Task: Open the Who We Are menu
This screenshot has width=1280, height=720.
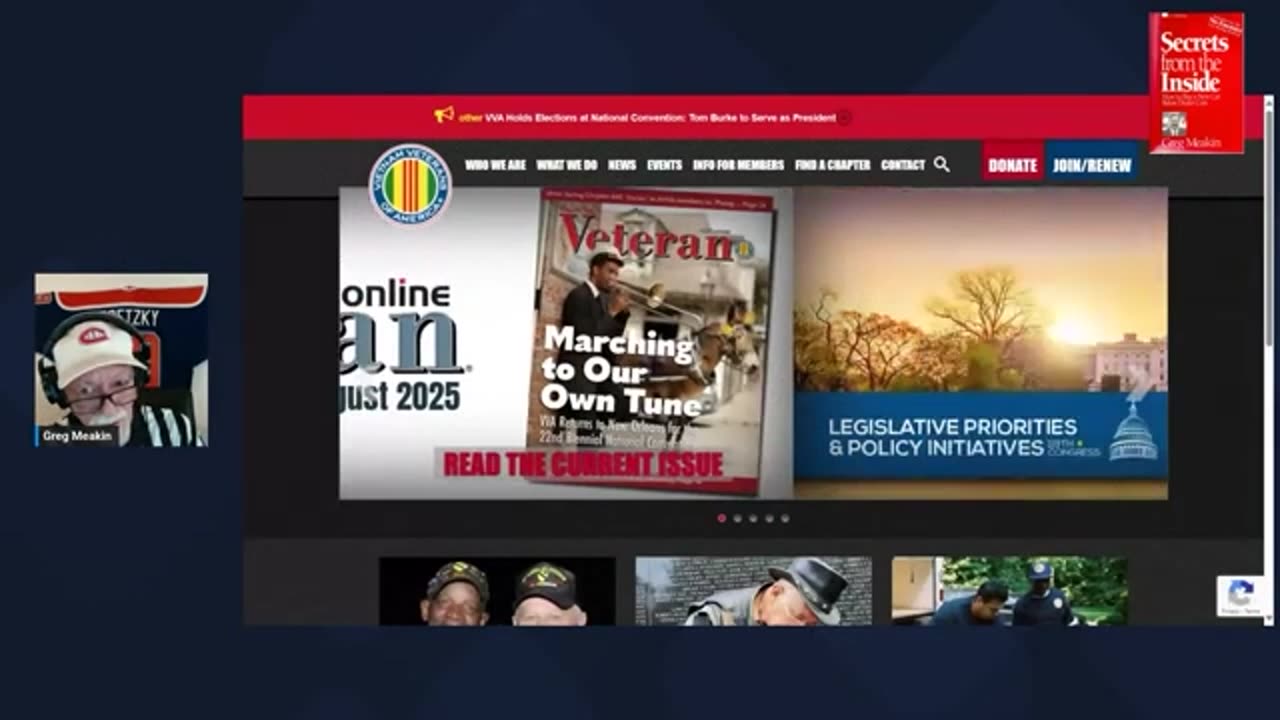Action: click(495, 165)
